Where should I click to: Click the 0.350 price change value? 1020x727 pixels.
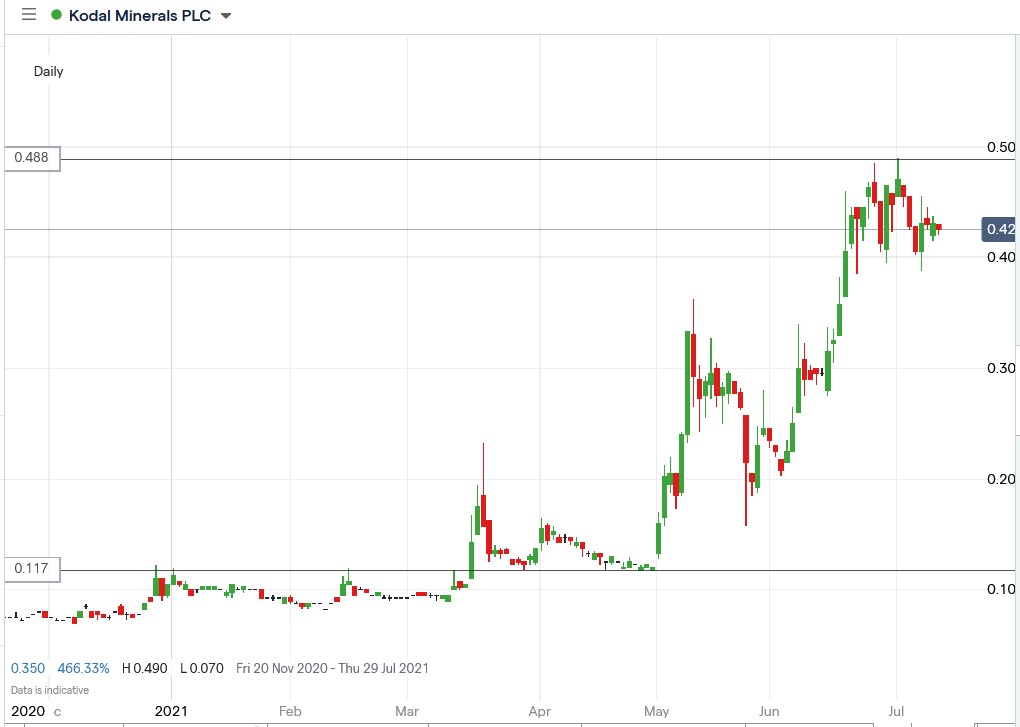[x=28, y=668]
